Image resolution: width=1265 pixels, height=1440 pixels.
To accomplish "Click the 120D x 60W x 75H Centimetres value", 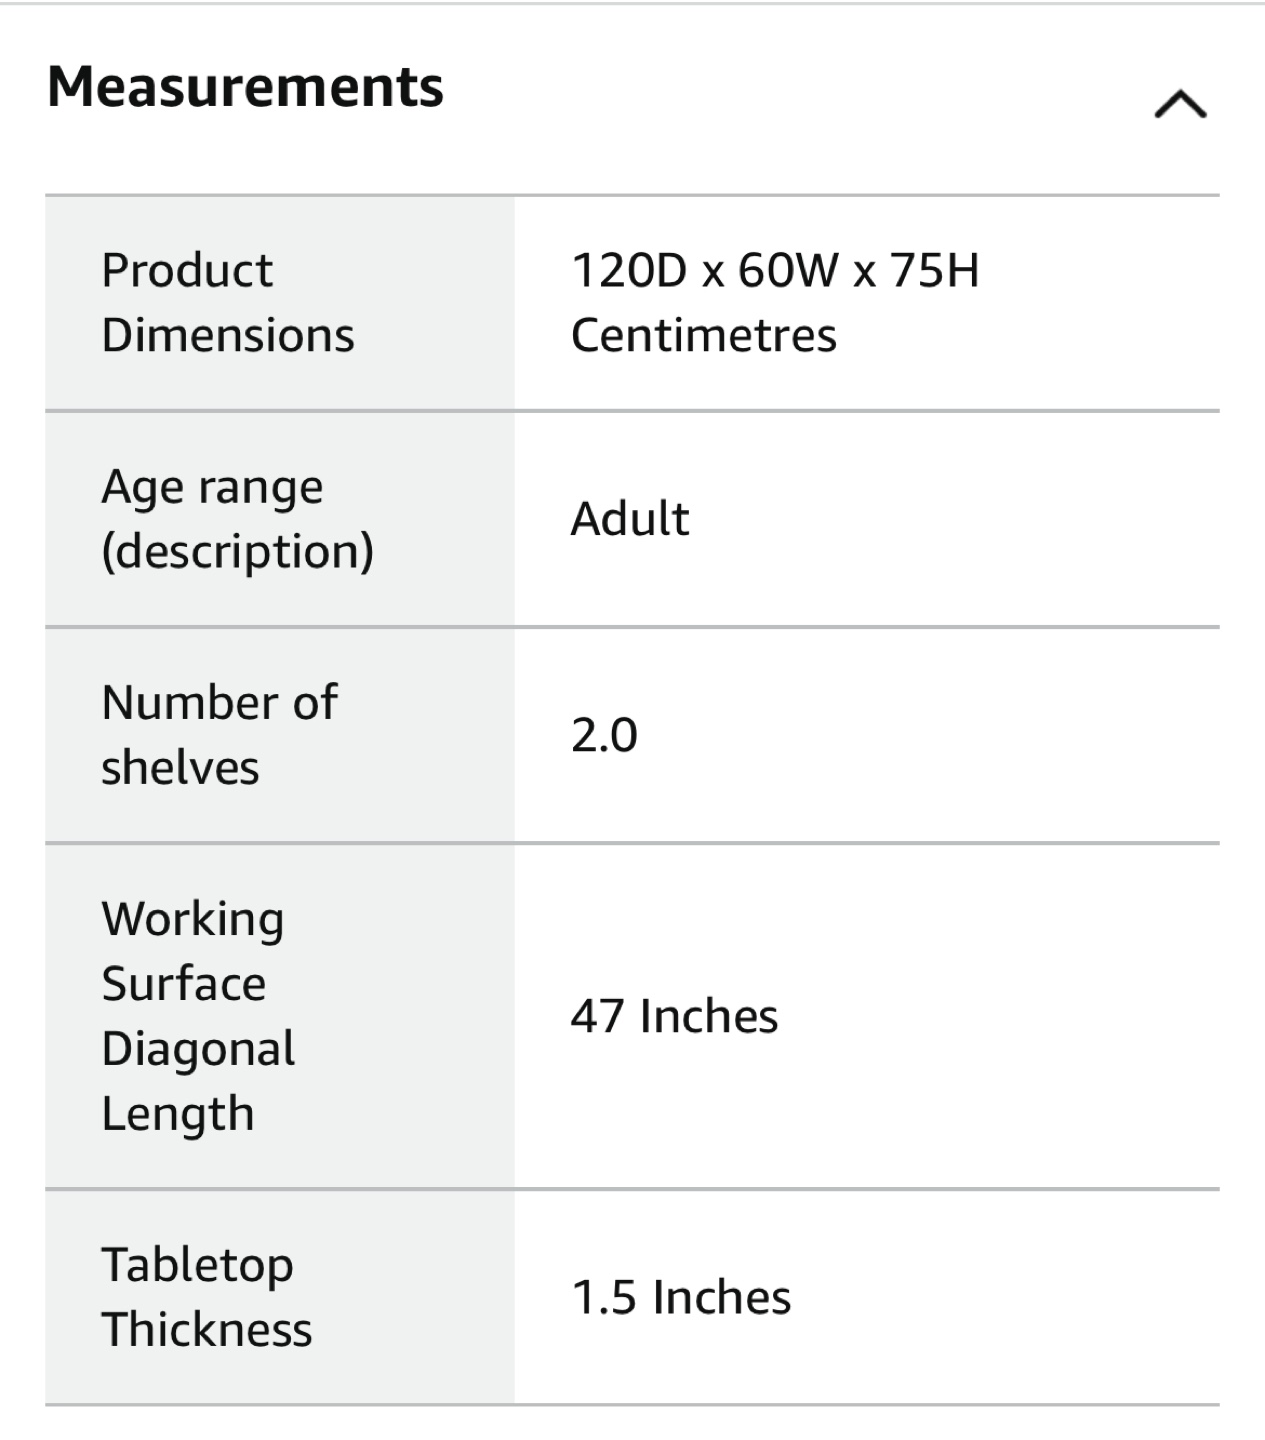I will tap(775, 302).
